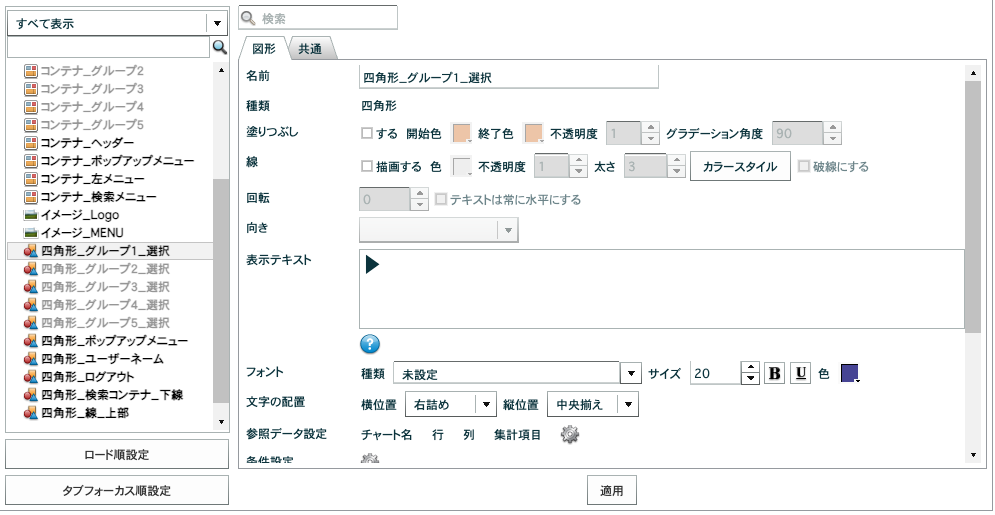Select tree item コンテナ_ヘッダー
The image size is (995, 515).
tap(87, 143)
